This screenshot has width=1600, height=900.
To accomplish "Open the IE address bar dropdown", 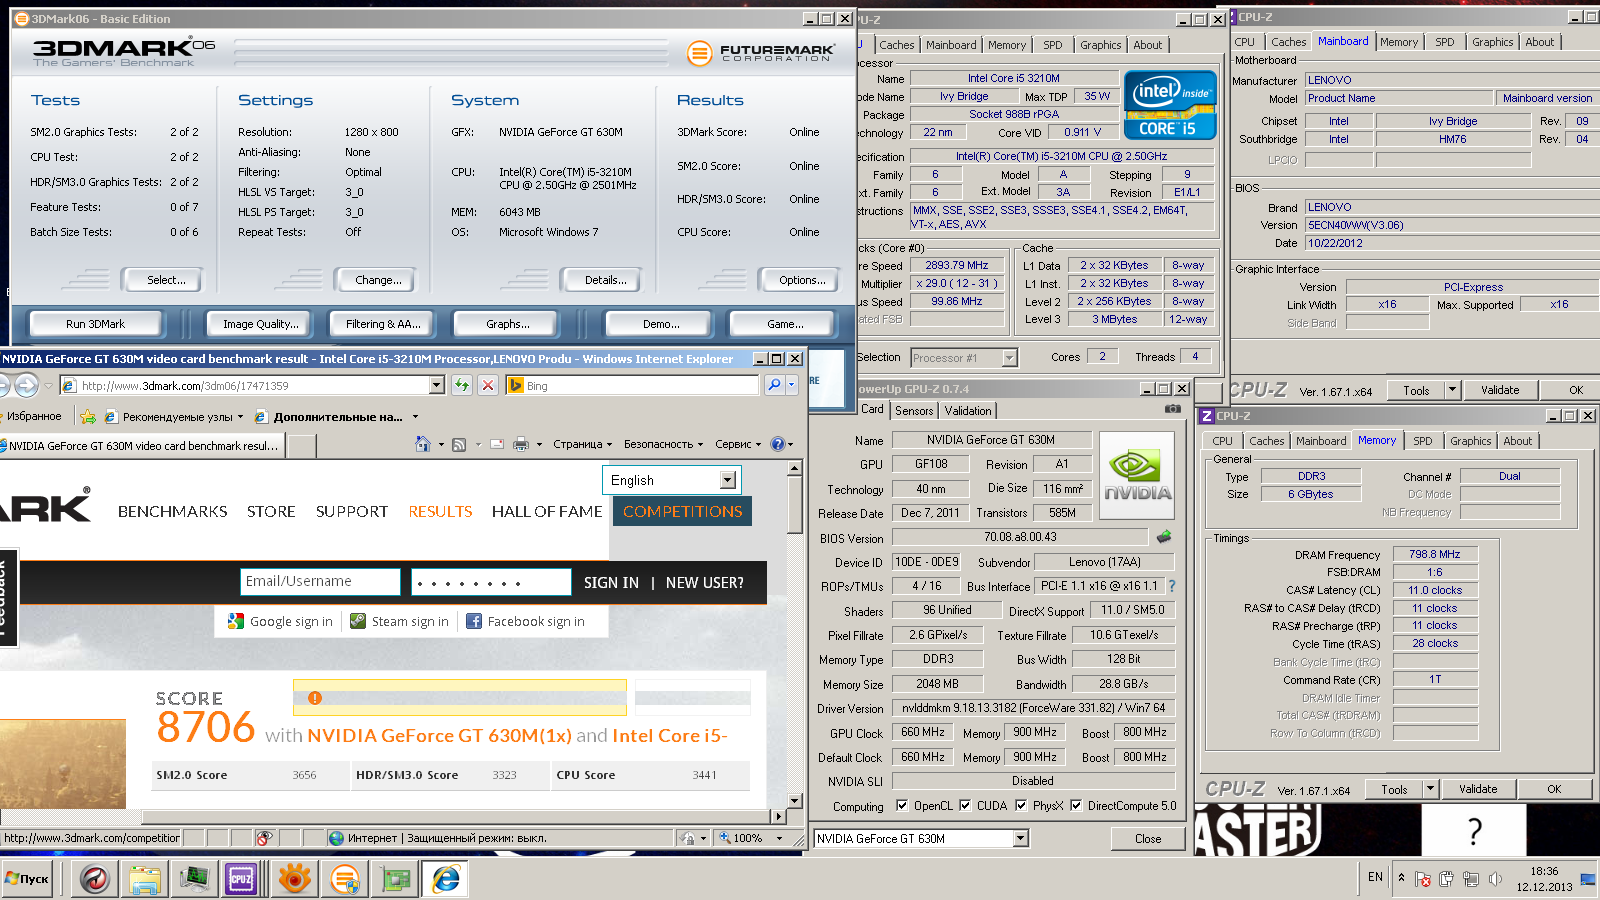I will [x=437, y=385].
